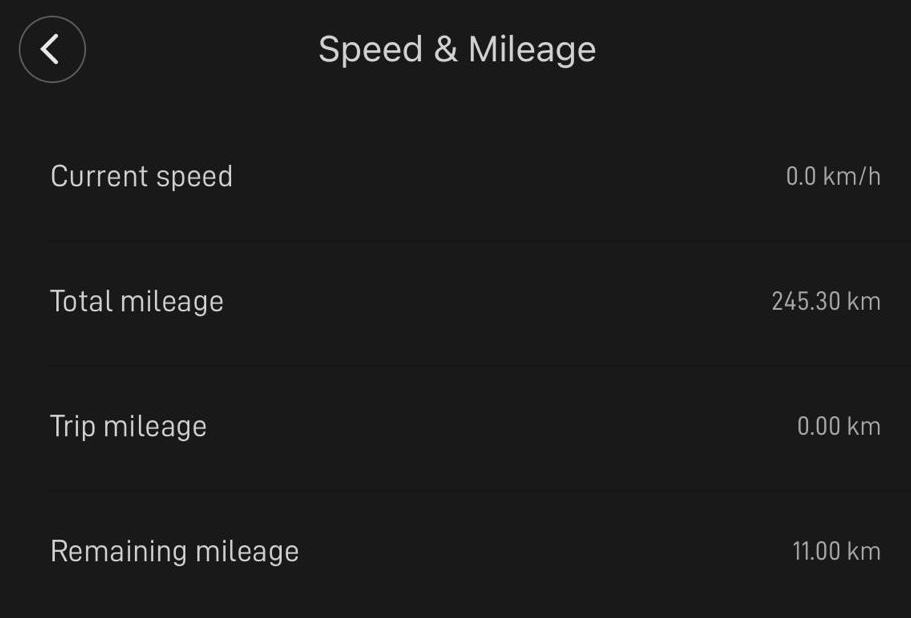Click the number 11.00 in Remaining mileage
911x618 pixels.
click(815, 551)
